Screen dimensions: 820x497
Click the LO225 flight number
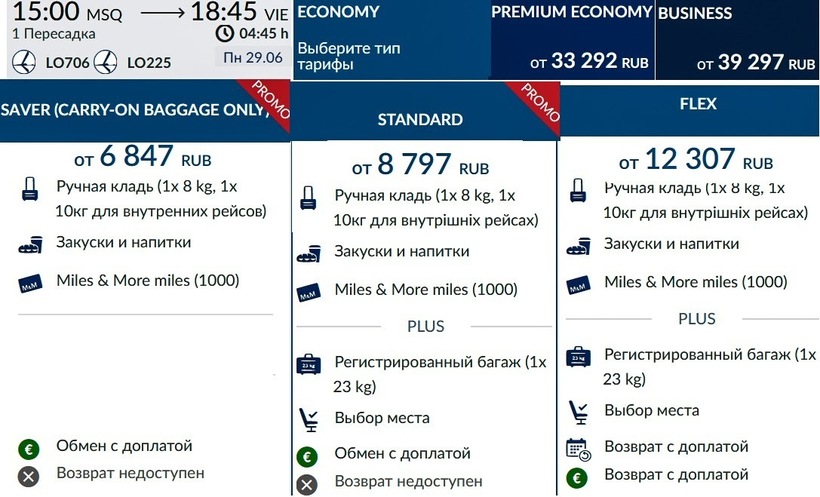click(x=149, y=63)
